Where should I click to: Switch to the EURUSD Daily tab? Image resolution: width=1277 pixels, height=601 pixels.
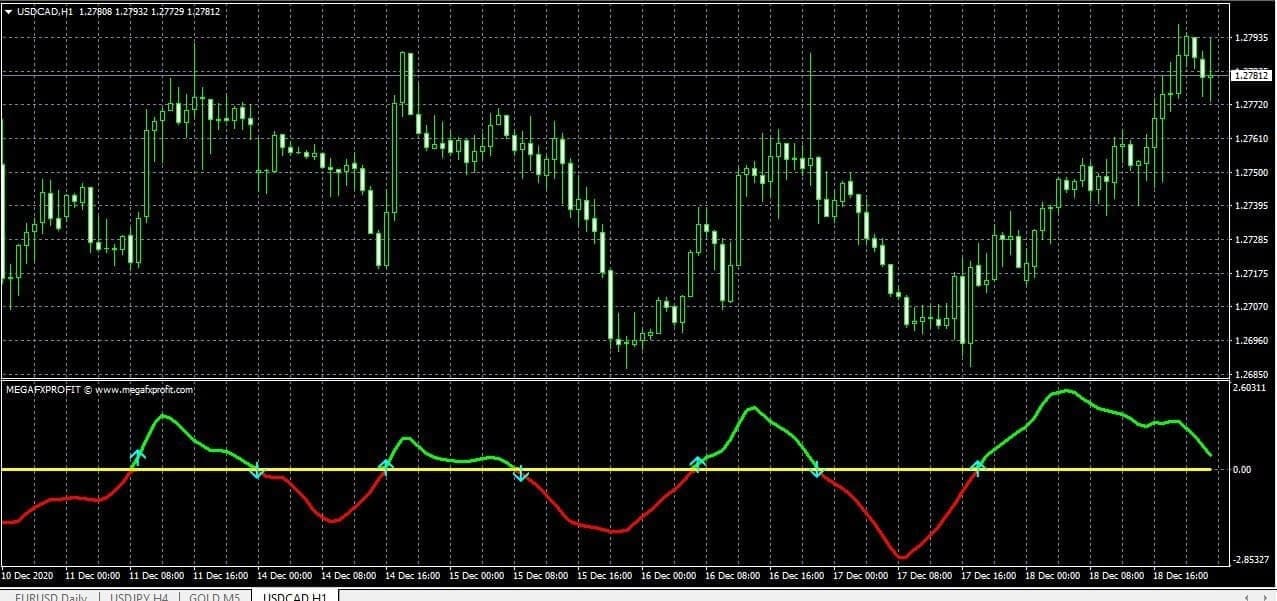click(49, 595)
